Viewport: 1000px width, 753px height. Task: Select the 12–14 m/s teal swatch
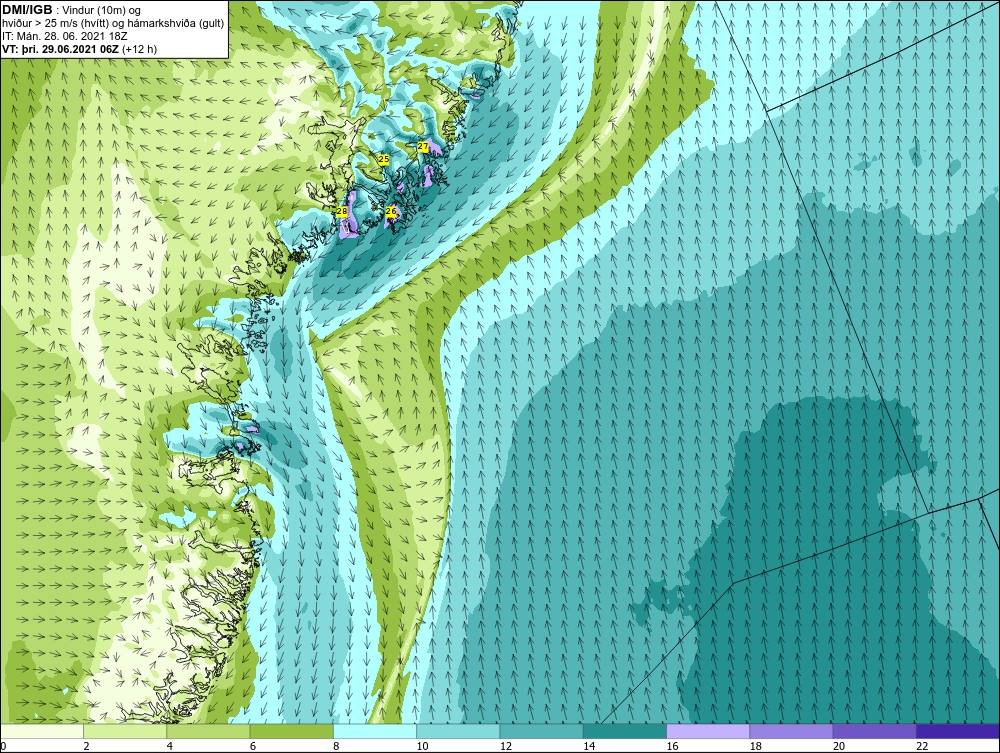click(x=541, y=731)
